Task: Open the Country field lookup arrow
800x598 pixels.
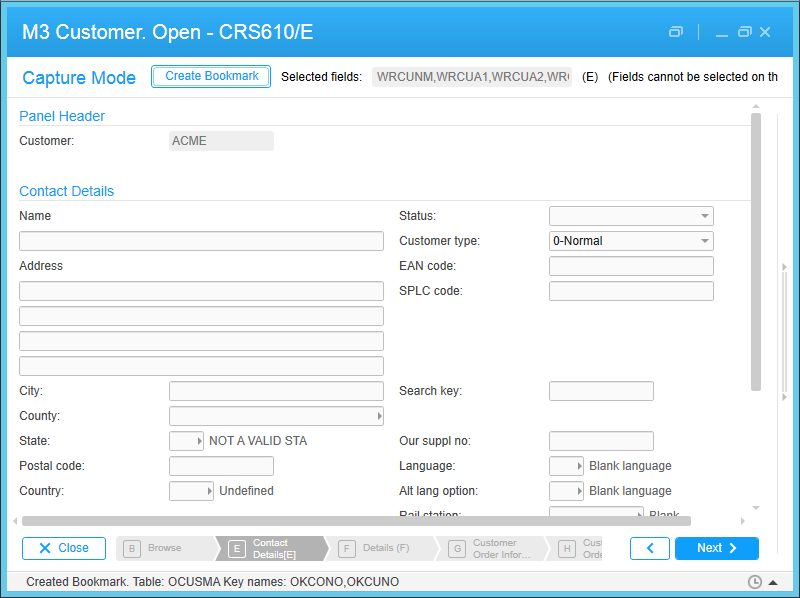Action: [x=208, y=491]
